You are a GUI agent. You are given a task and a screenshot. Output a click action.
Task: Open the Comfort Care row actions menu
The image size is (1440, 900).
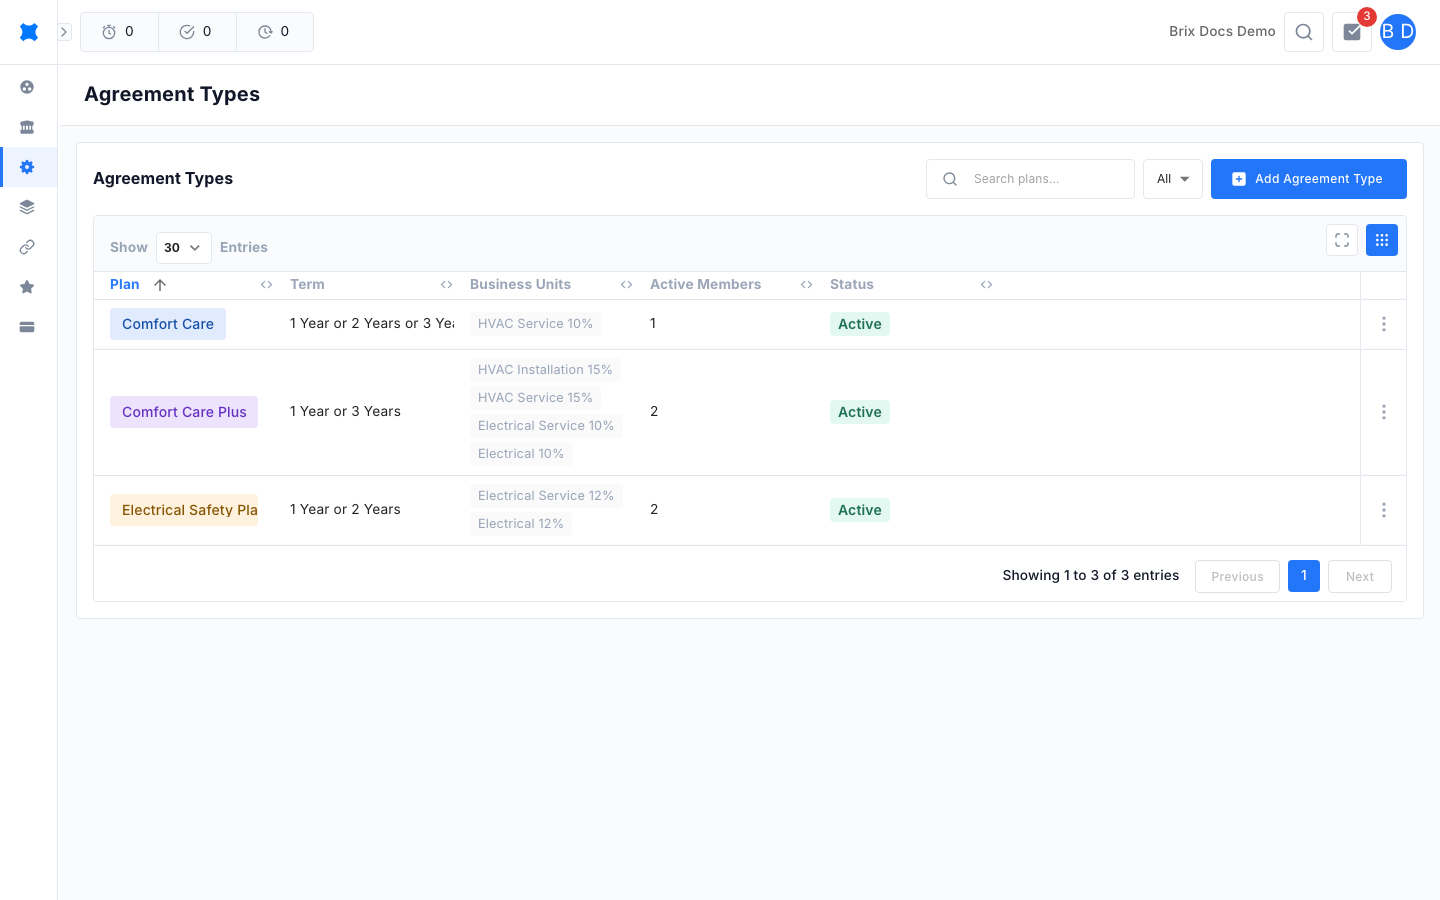click(1384, 324)
